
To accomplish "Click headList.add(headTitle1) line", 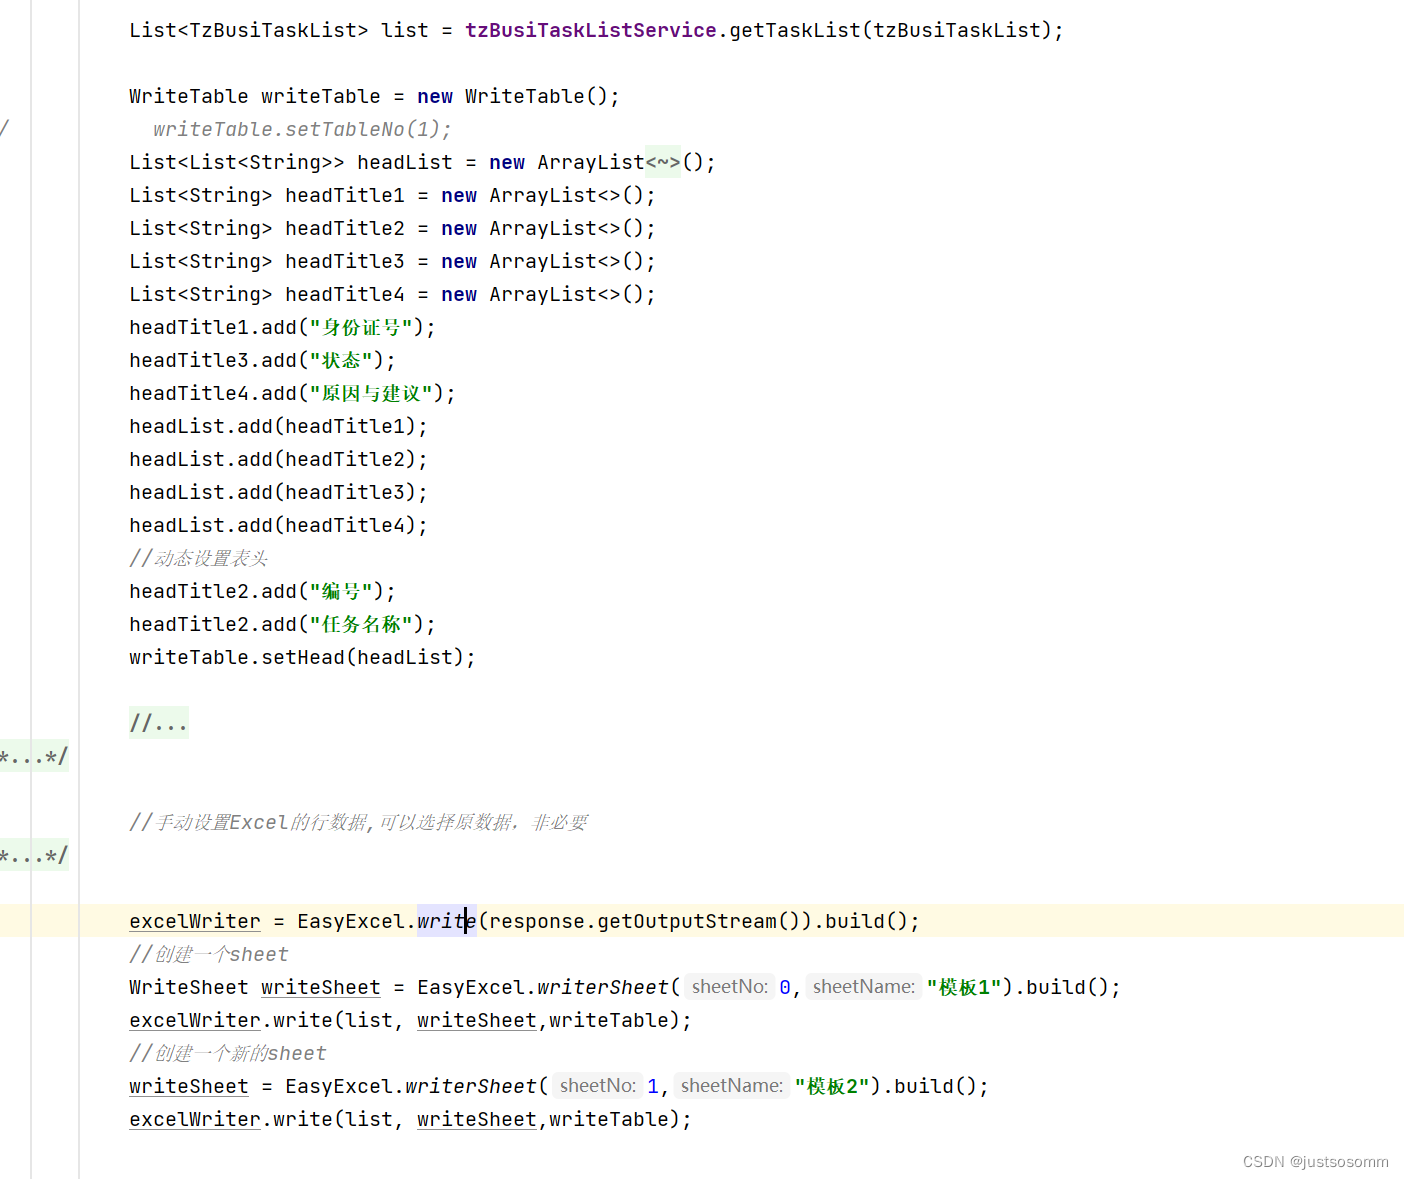I will (278, 426).
